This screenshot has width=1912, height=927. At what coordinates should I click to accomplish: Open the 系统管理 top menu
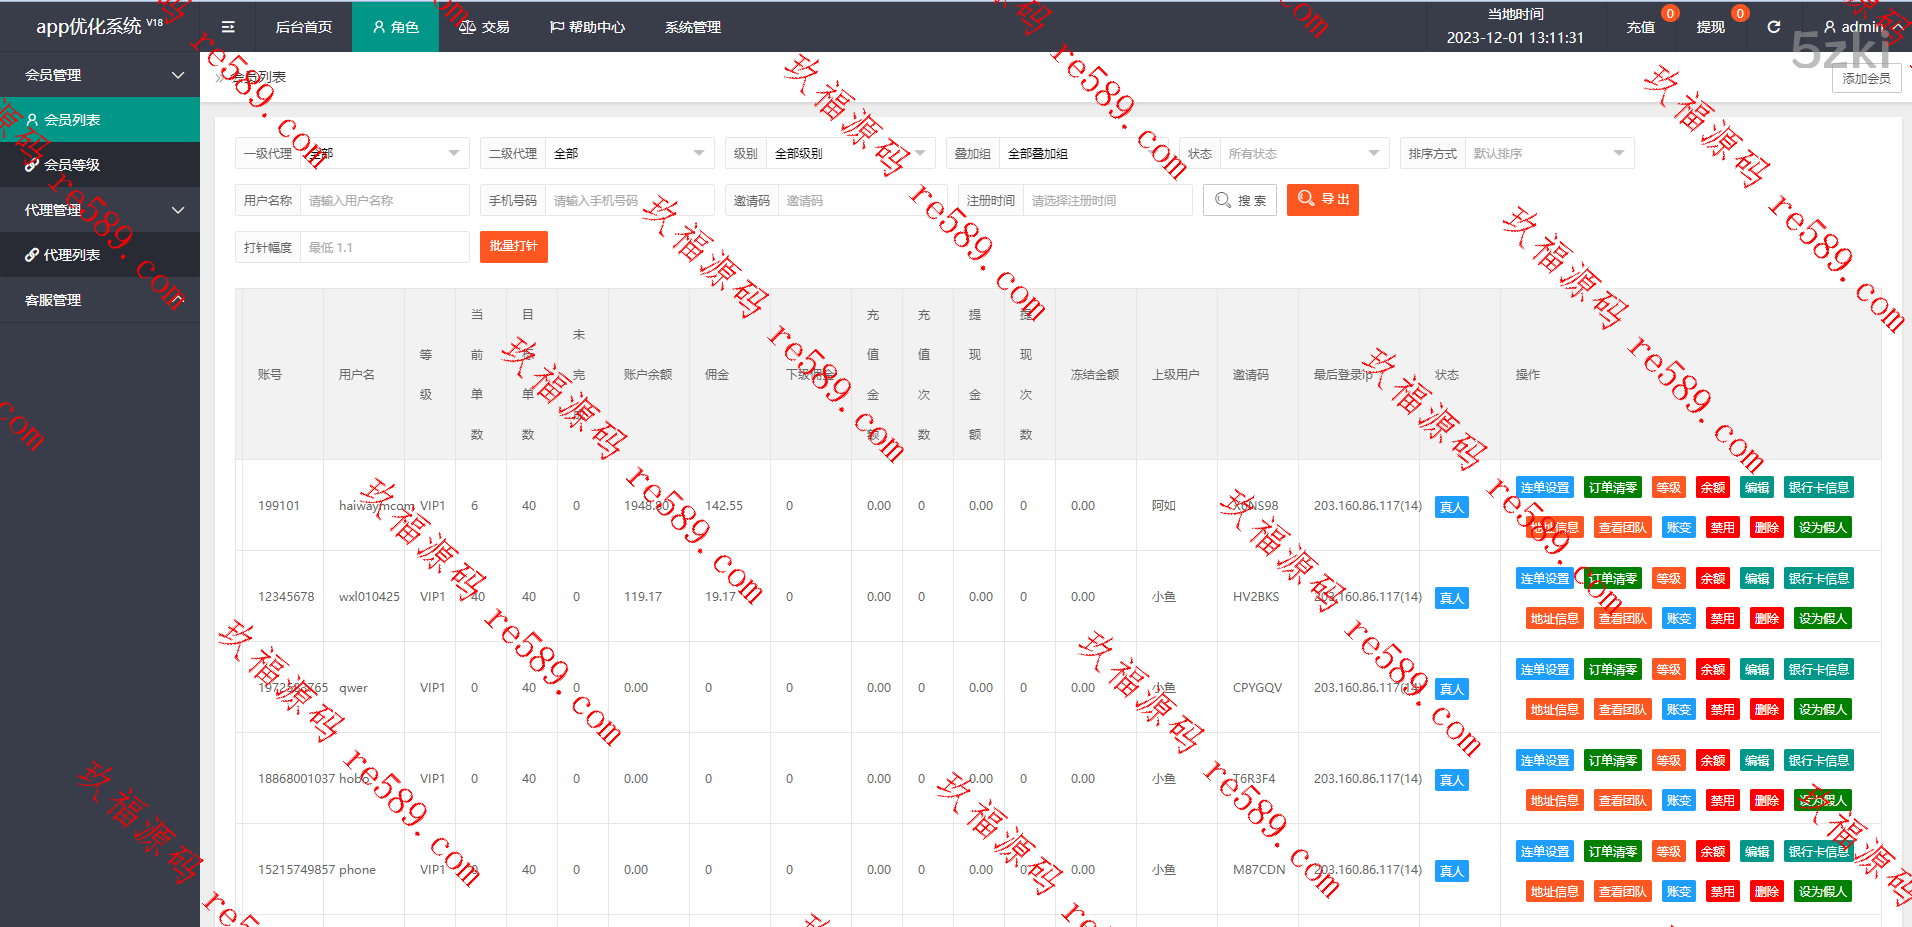tap(692, 27)
